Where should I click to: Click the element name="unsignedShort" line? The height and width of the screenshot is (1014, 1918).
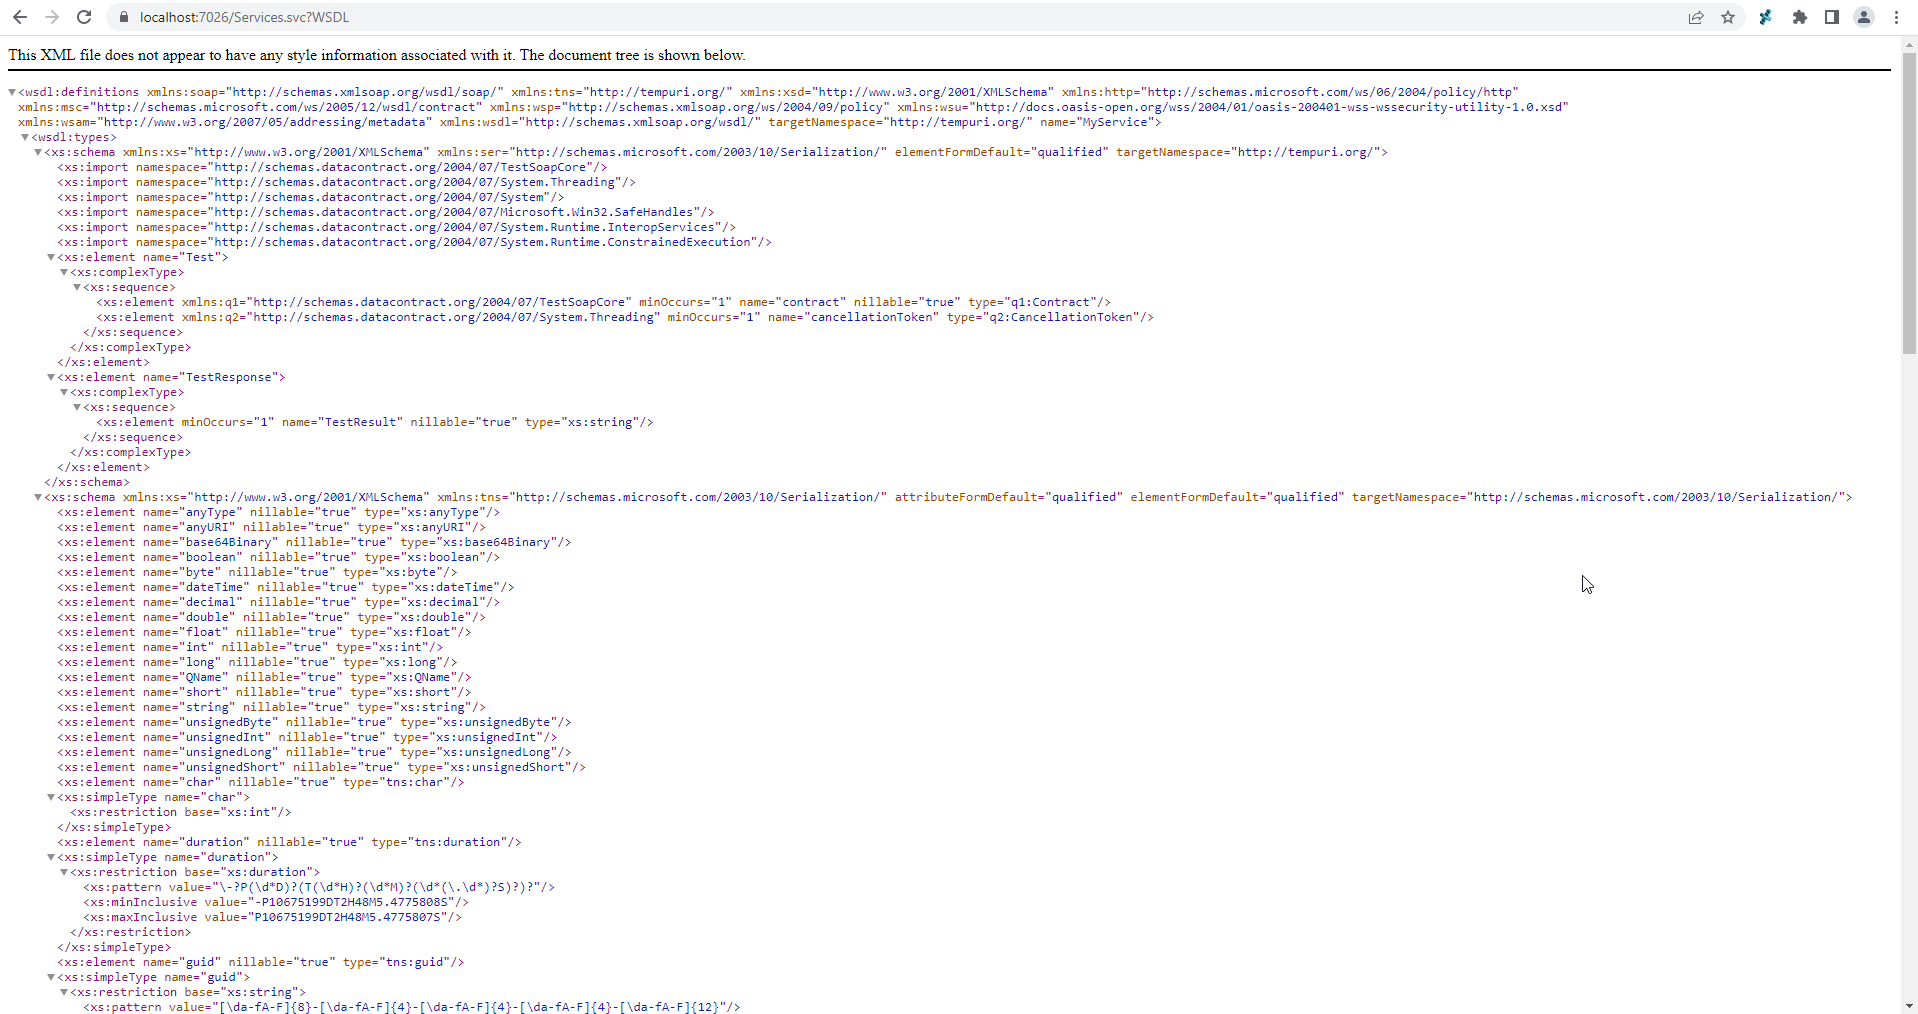[321, 767]
